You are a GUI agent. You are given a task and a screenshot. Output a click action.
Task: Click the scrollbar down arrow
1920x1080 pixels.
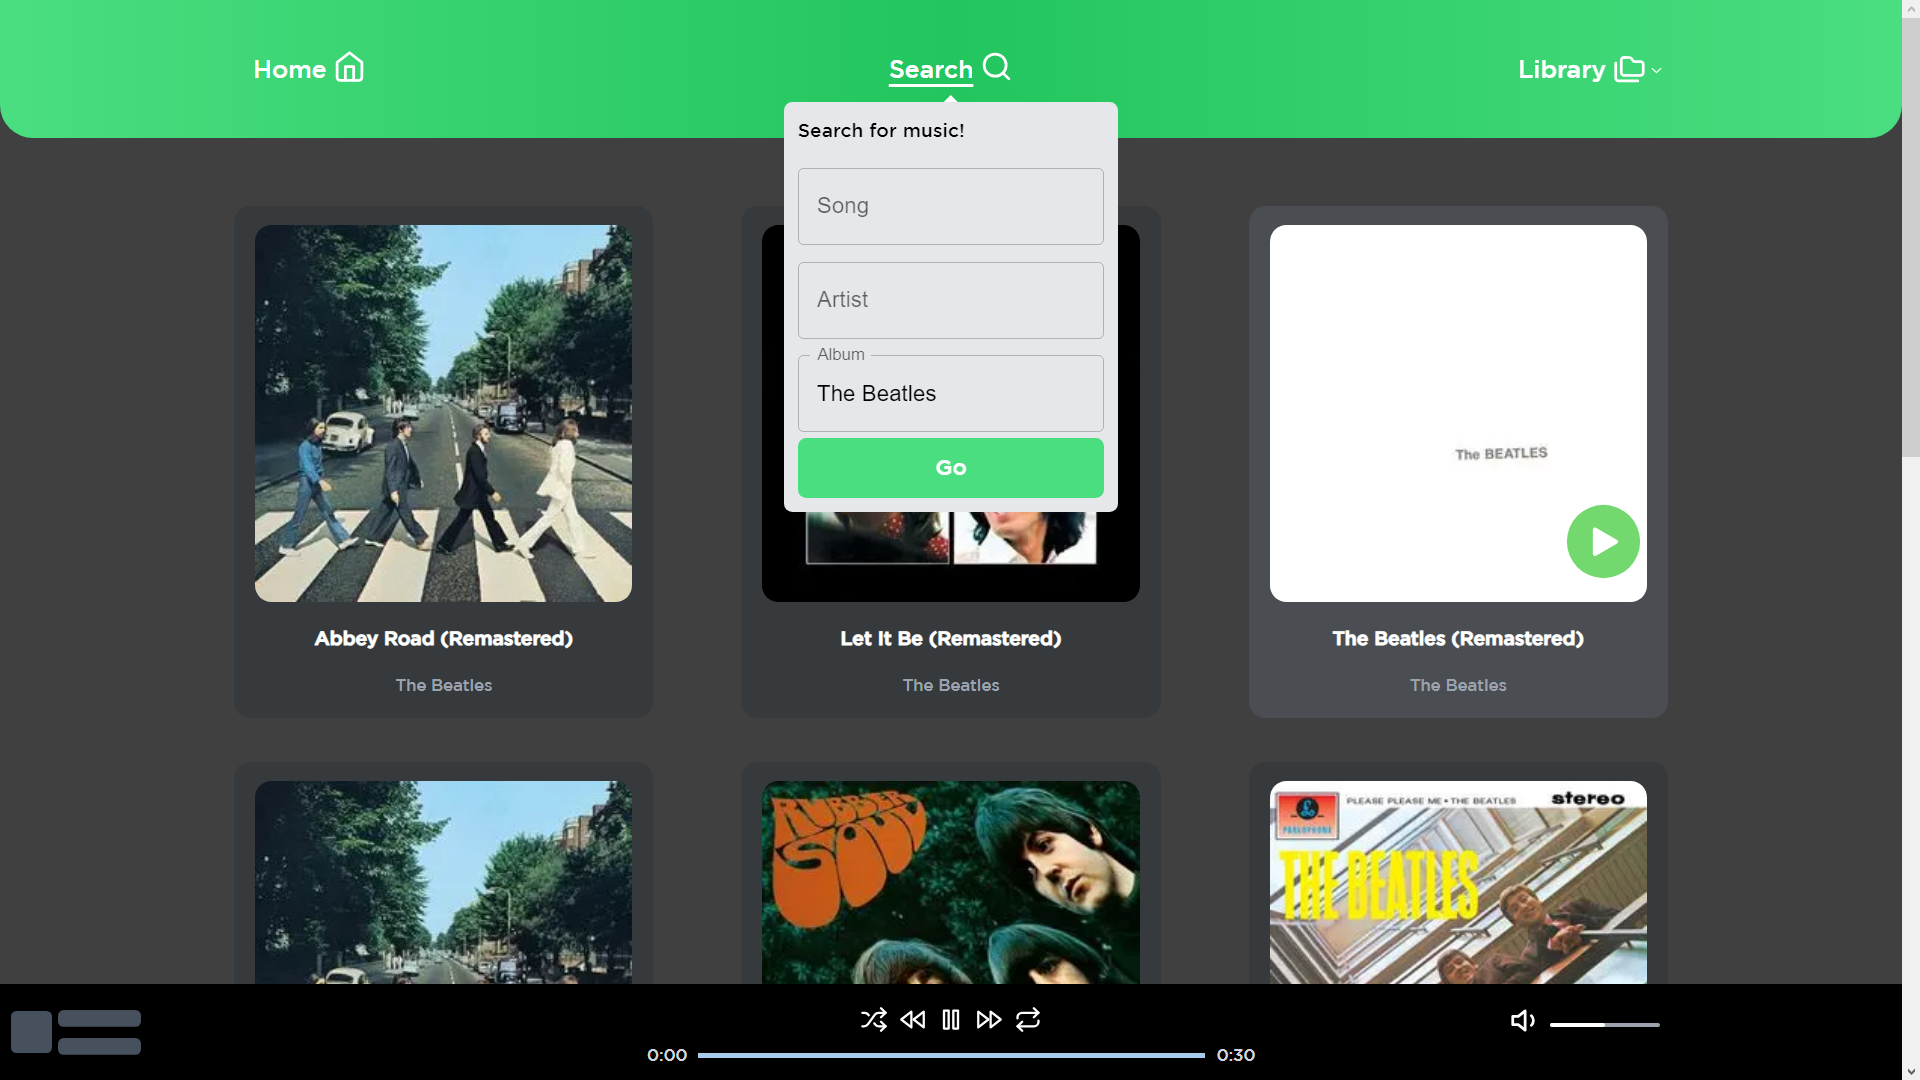click(1910, 1071)
